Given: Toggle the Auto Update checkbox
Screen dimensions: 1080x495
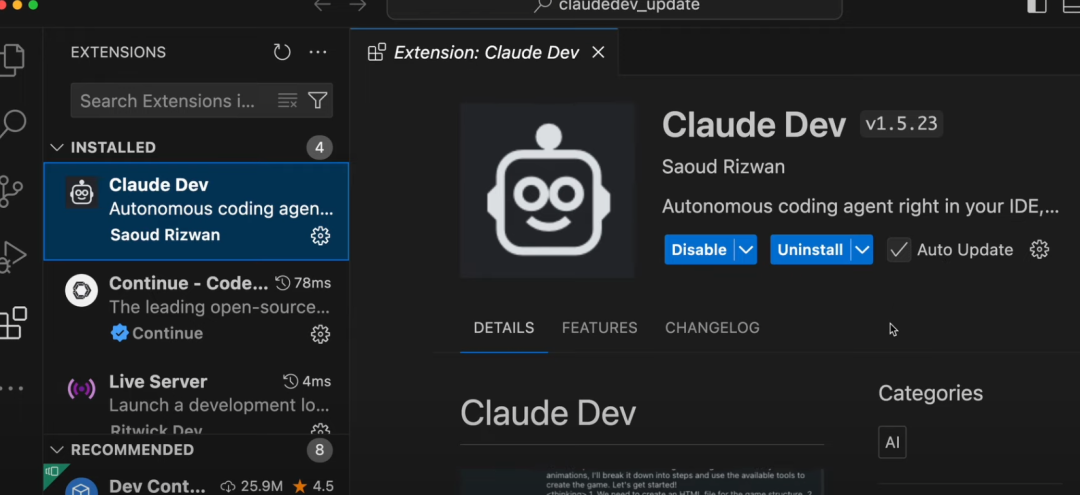Looking at the screenshot, I should pyautogui.click(x=898, y=250).
